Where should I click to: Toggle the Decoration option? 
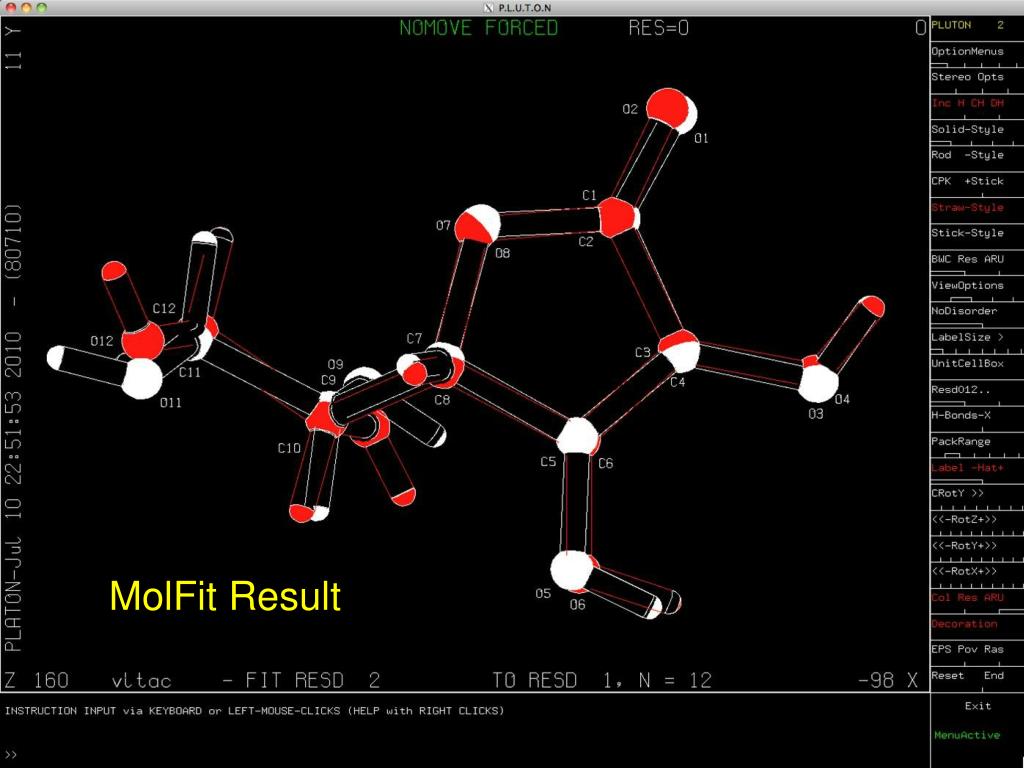[964, 623]
